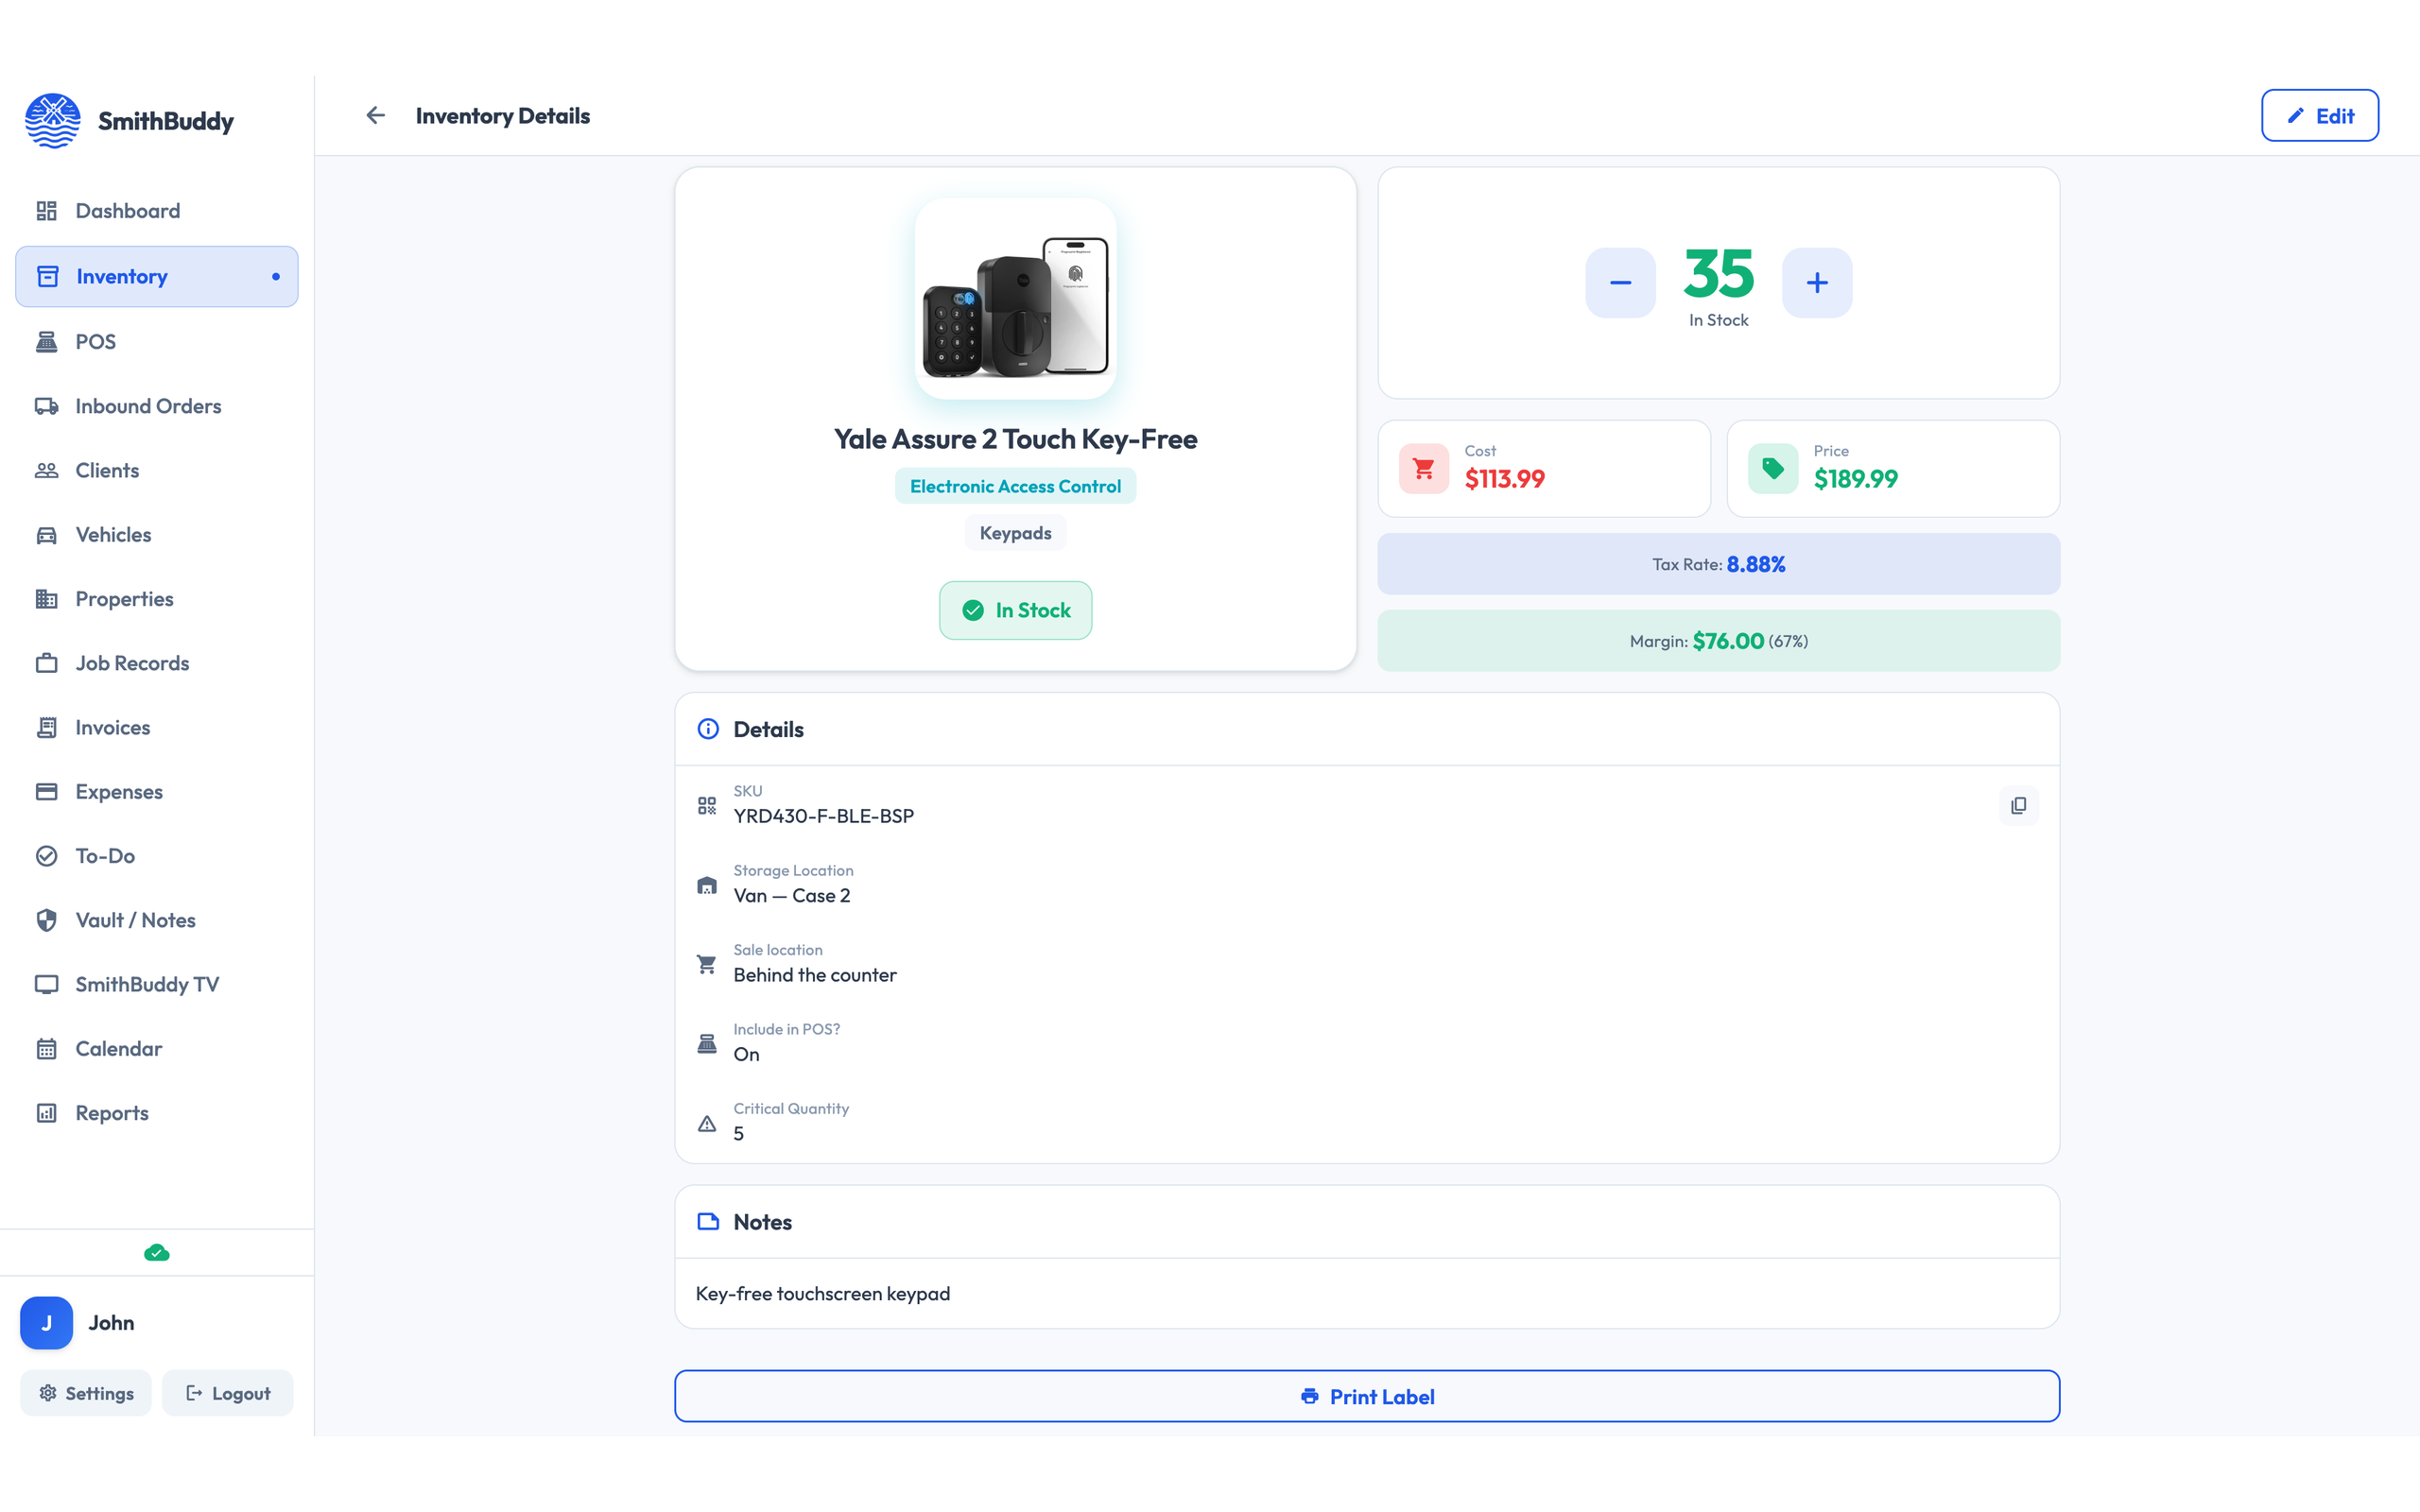
Task: Open Settings from the sidebar footer
Action: click(86, 1393)
